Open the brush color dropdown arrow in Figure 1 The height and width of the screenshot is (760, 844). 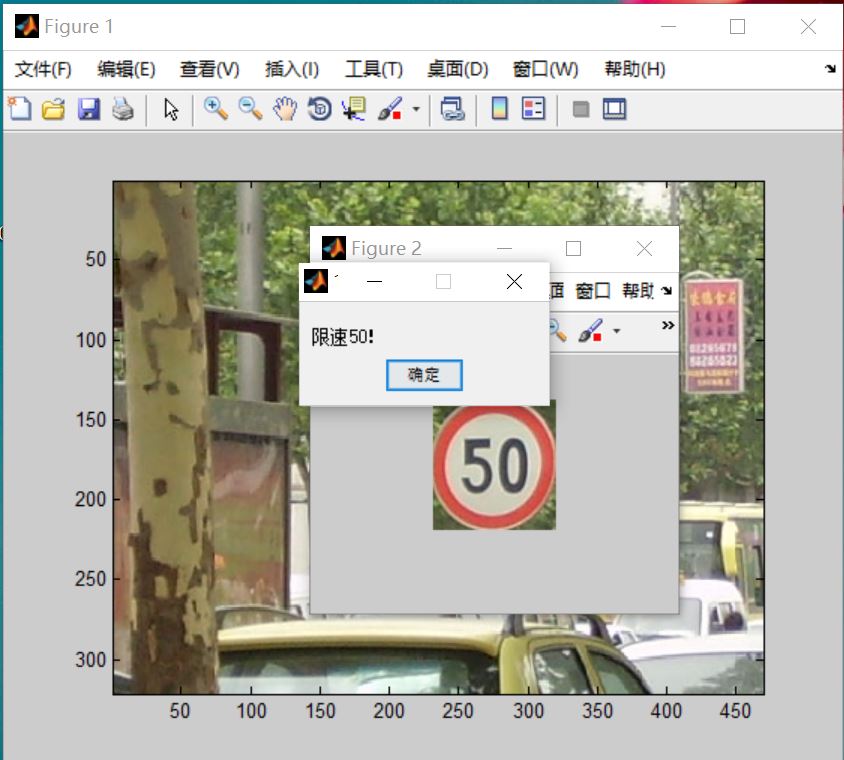click(x=416, y=109)
